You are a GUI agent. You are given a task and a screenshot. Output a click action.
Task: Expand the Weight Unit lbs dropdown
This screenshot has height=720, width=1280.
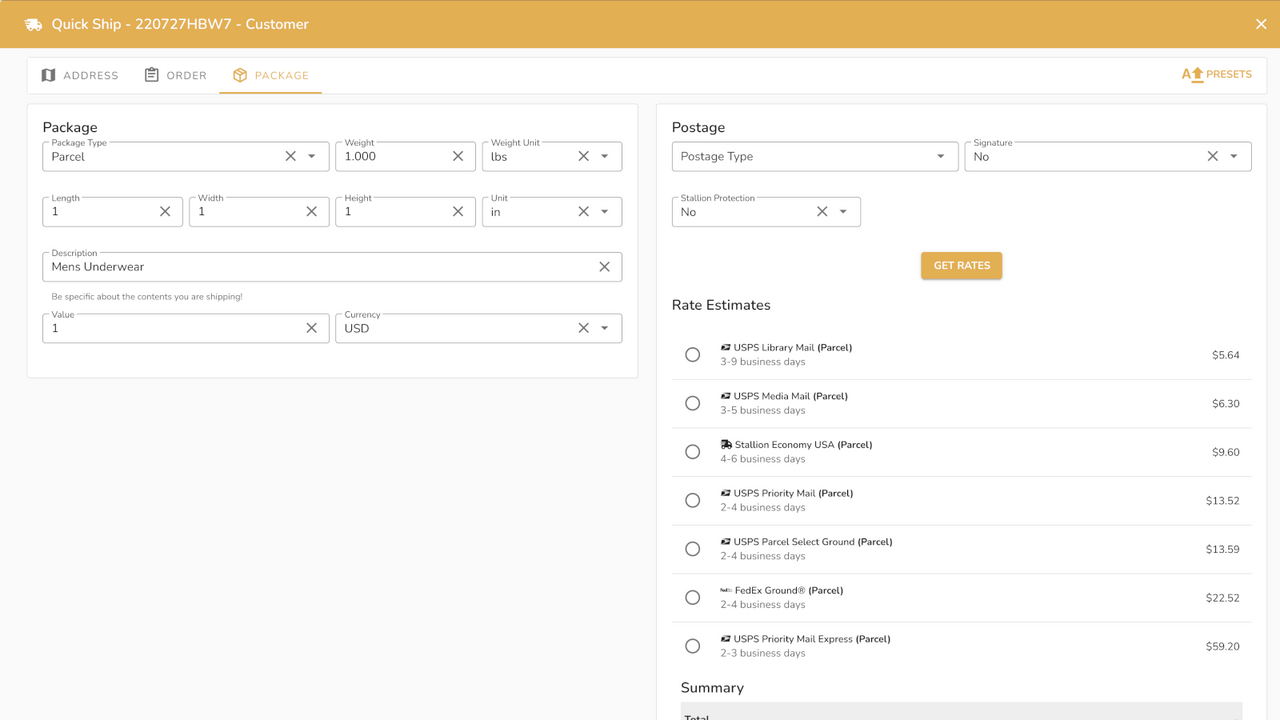[x=605, y=156]
